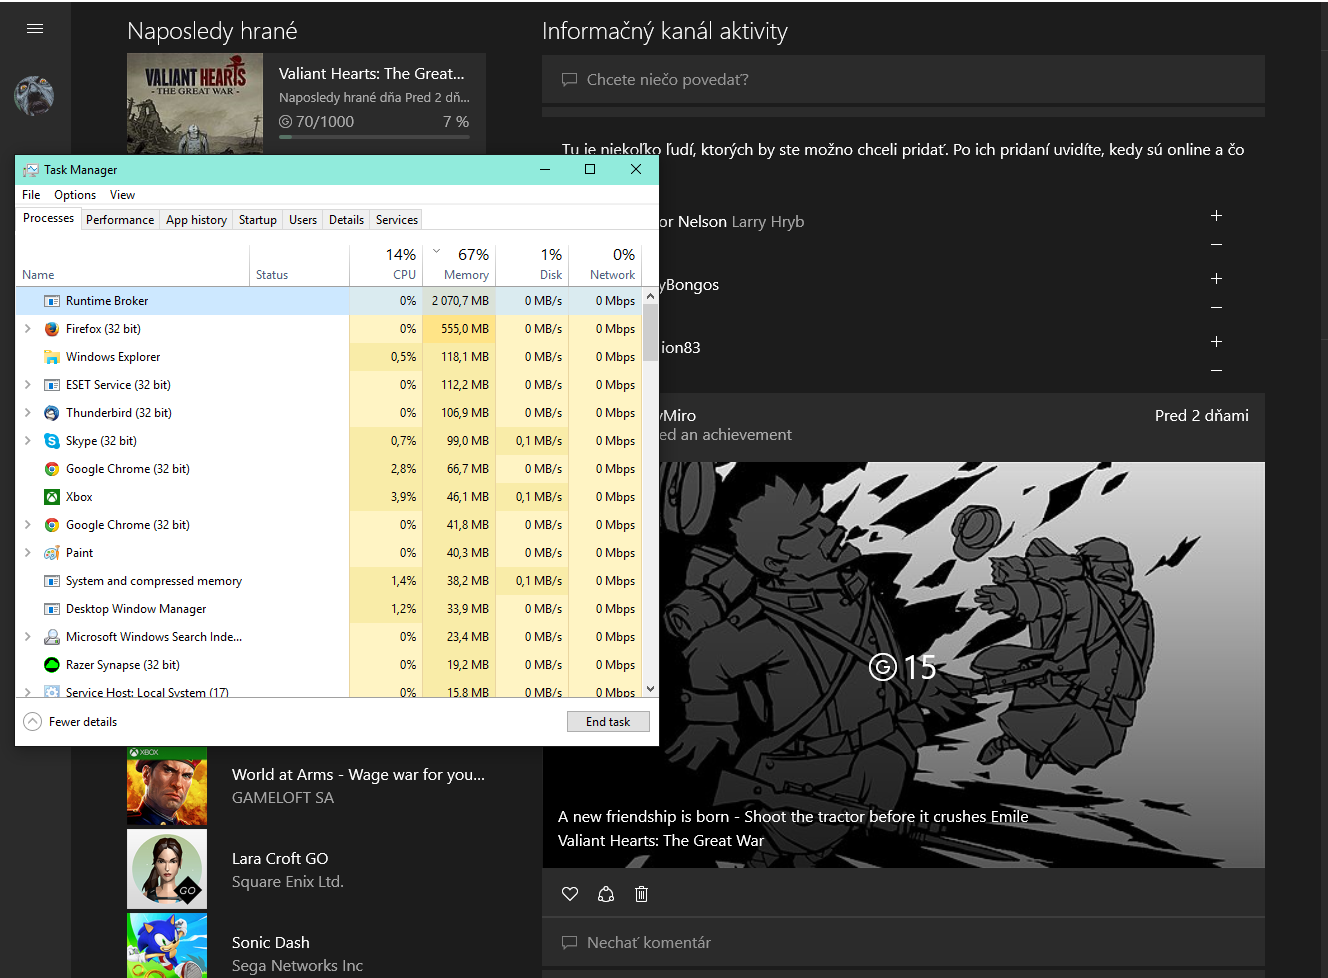Open the File menu in Task Manager
This screenshot has height=978, width=1328.
(31, 195)
